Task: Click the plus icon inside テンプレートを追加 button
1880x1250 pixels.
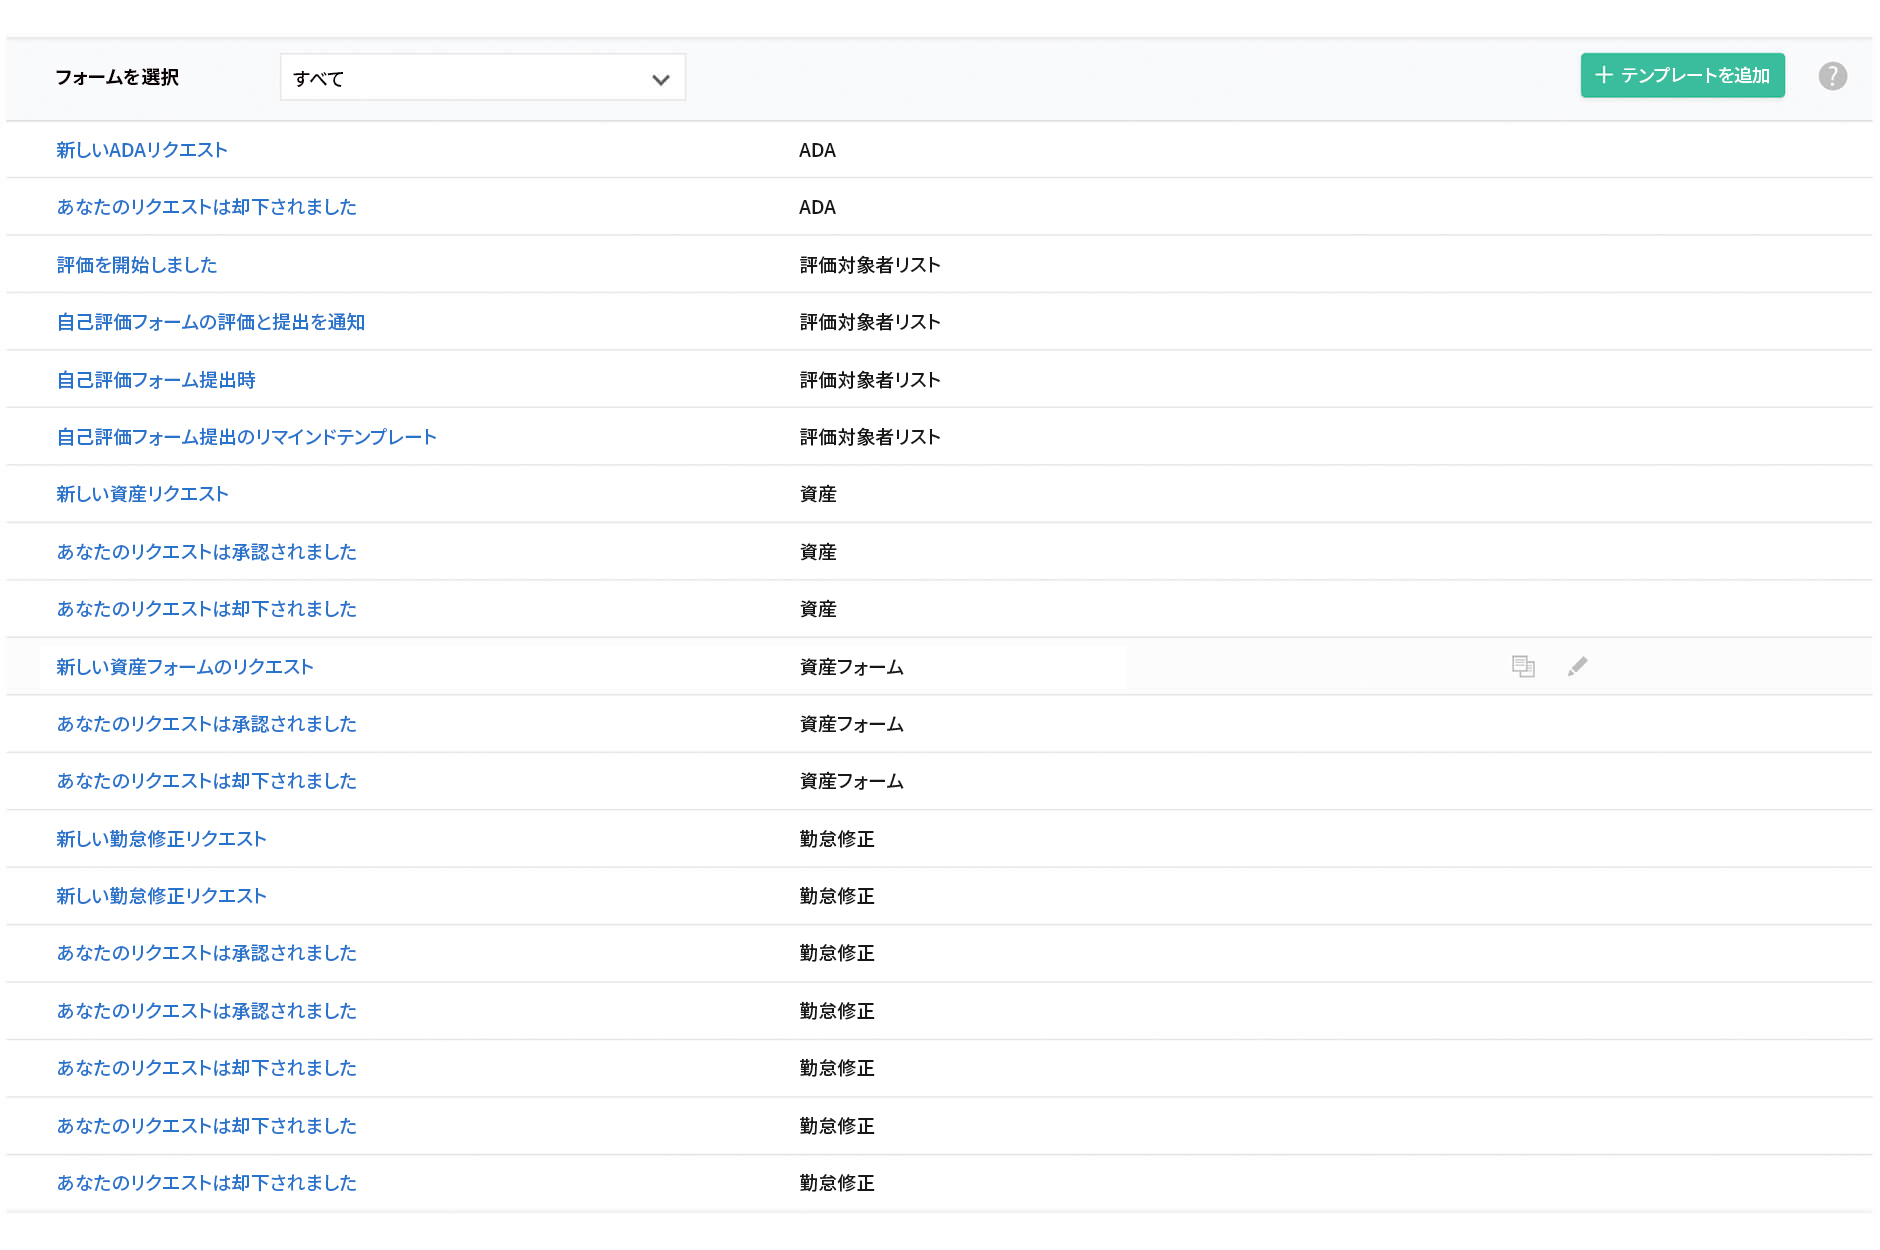Action: [x=1604, y=75]
